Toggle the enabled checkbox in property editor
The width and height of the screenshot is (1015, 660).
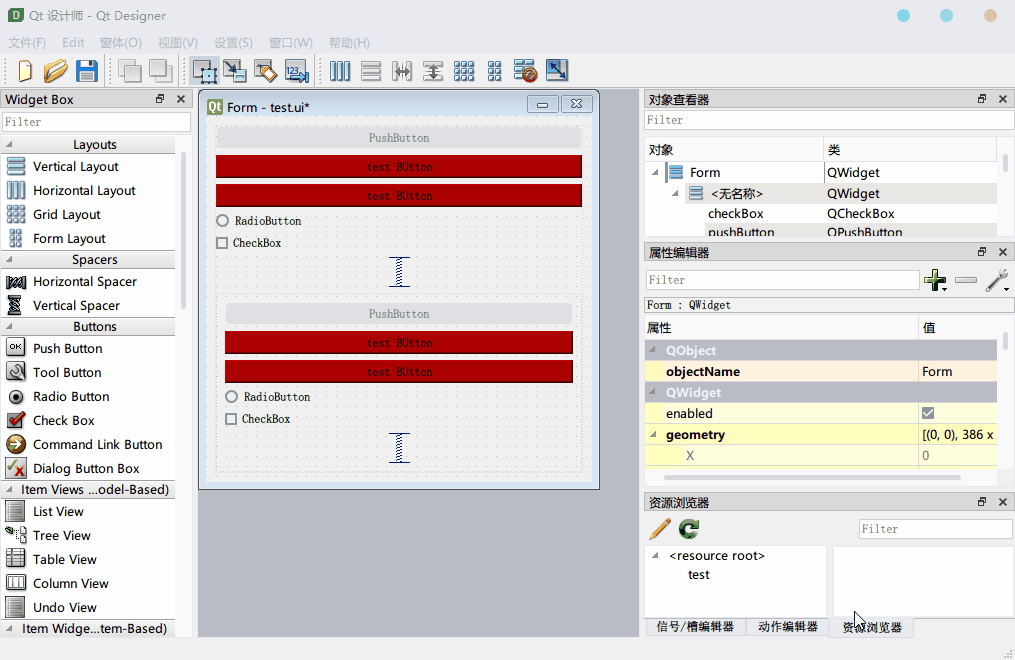(926, 413)
